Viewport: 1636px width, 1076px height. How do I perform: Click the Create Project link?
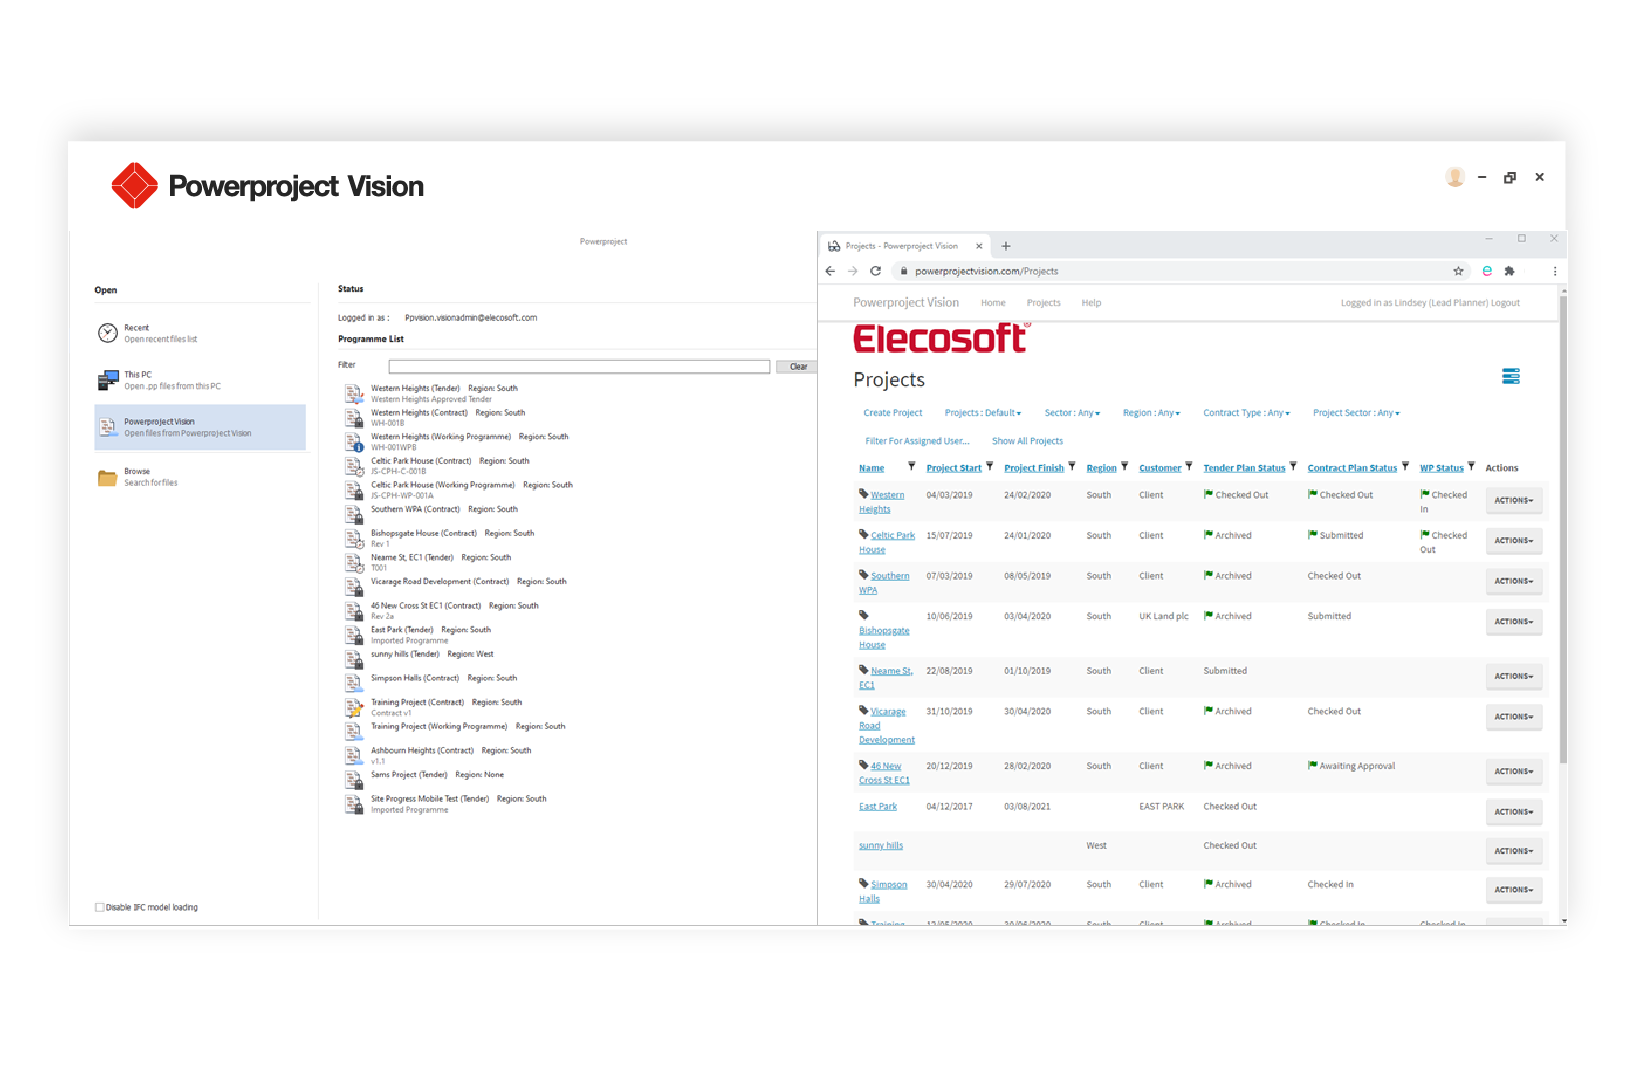(x=892, y=413)
